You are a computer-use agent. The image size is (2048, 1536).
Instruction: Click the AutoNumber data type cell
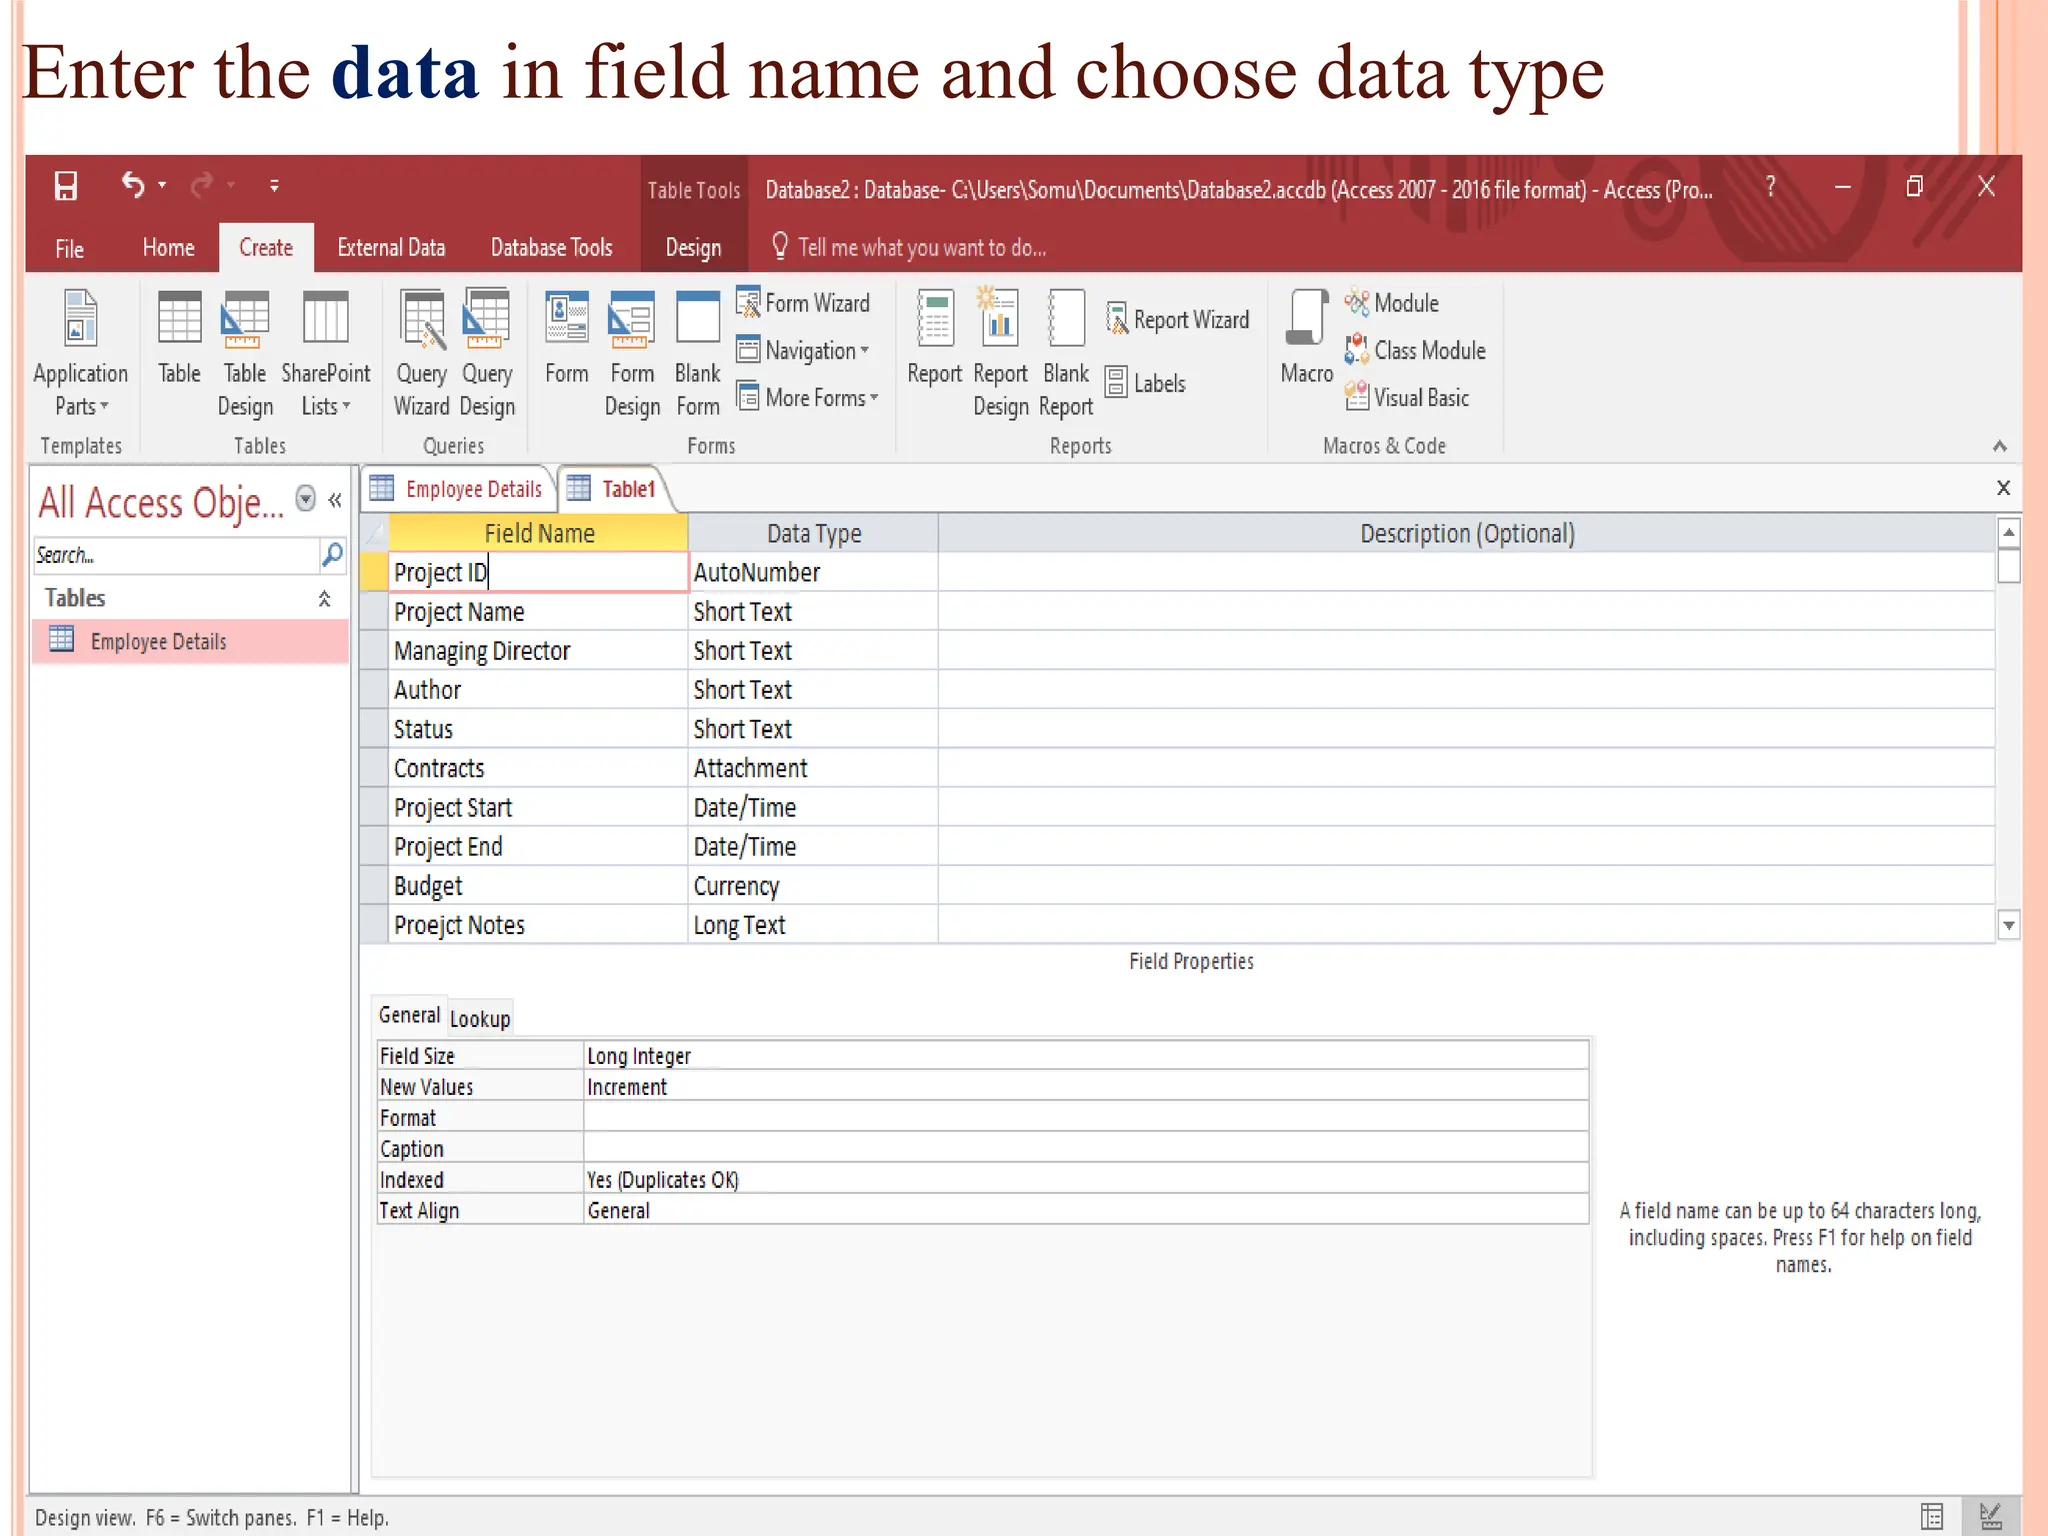813,572
